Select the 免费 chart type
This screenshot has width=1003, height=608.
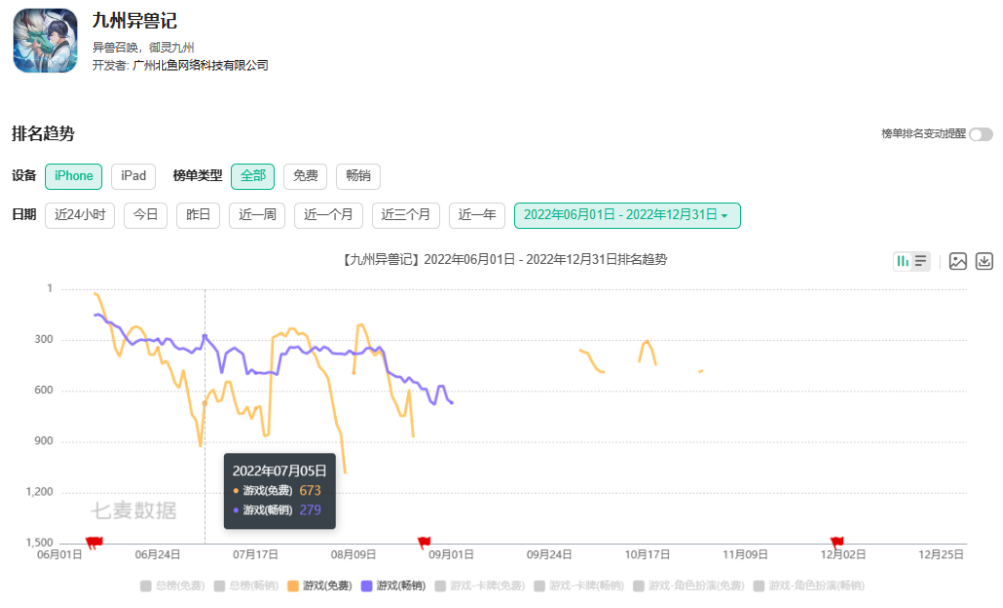click(x=305, y=176)
